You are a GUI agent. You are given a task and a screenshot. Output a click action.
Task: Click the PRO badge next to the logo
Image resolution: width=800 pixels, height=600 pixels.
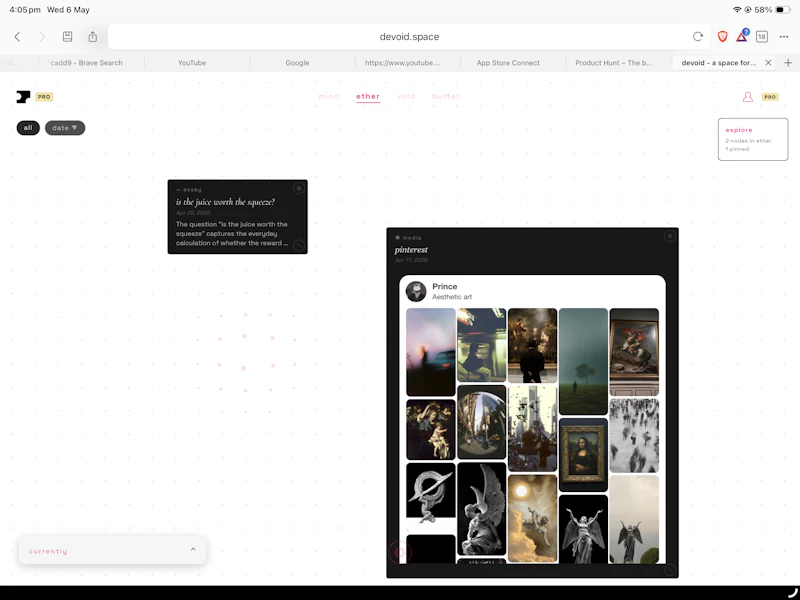[44, 97]
